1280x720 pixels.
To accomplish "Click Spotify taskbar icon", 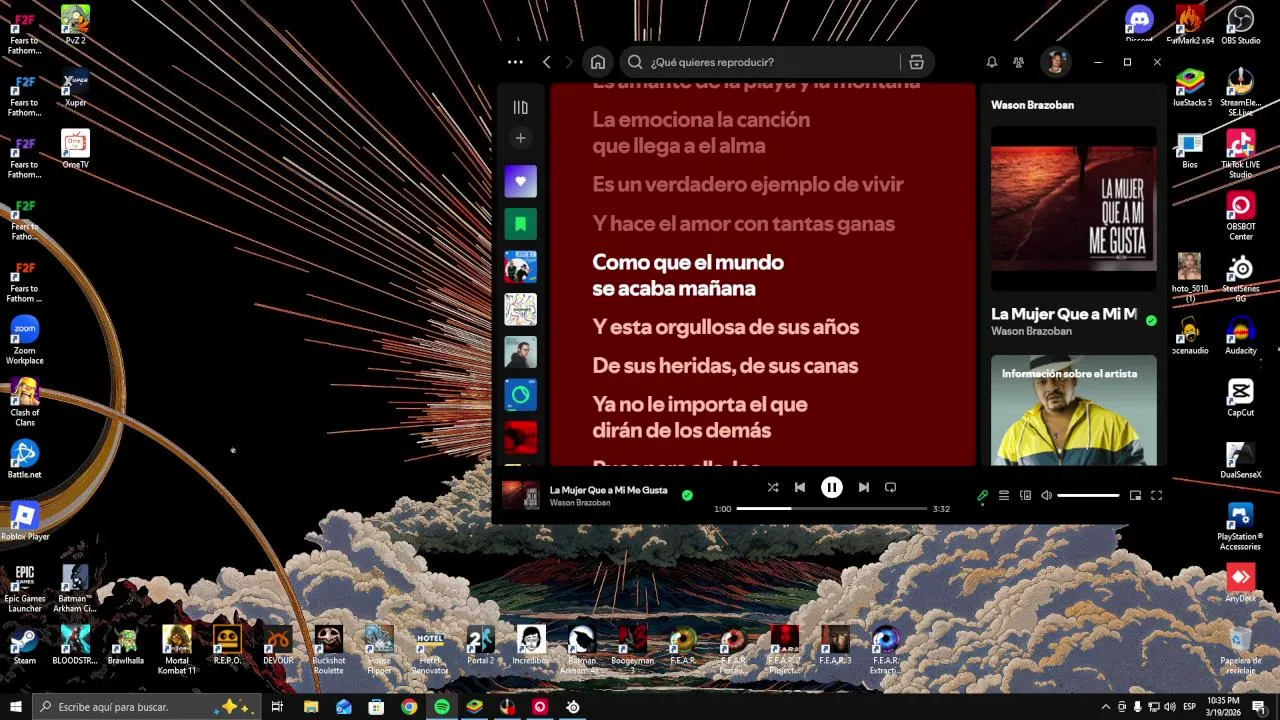I will click(x=442, y=707).
